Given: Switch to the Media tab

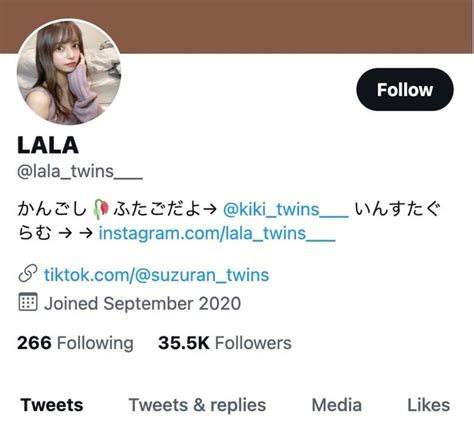Looking at the screenshot, I should point(336,405).
